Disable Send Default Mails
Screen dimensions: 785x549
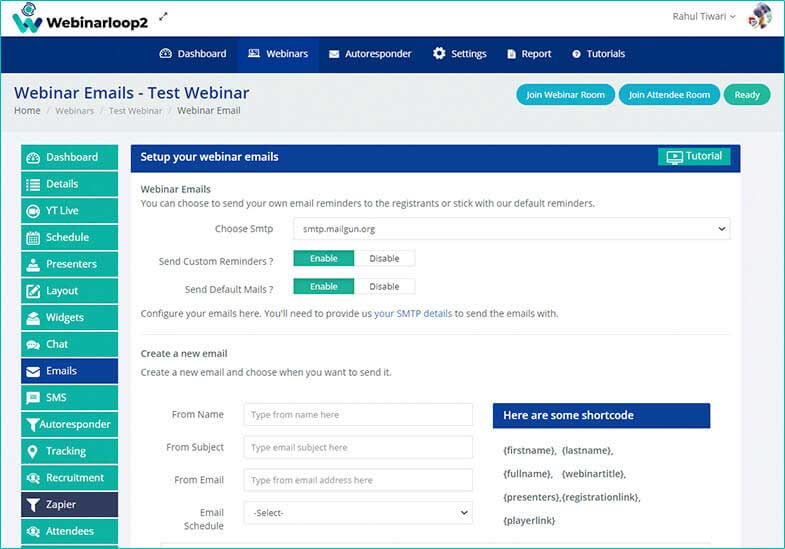[384, 286]
